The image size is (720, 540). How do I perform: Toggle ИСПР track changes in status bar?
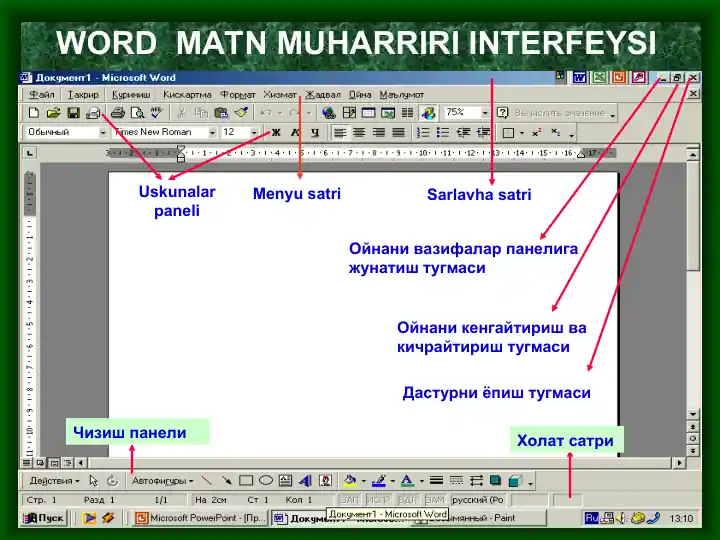tap(378, 500)
